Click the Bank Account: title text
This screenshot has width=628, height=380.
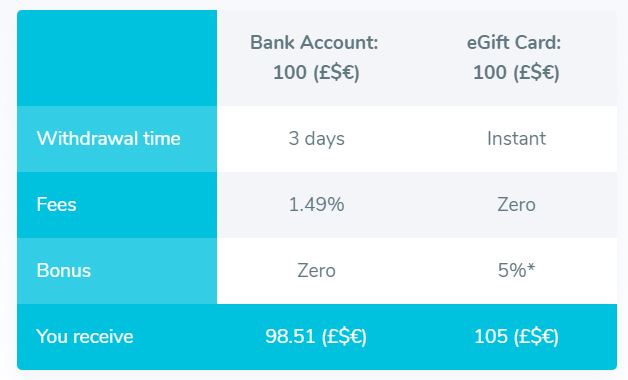[x=314, y=42]
